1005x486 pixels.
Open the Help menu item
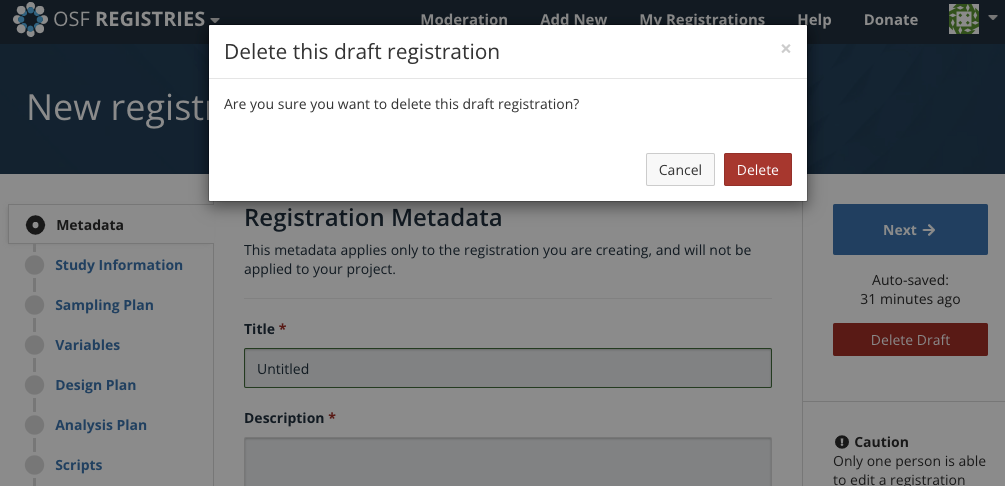(814, 19)
